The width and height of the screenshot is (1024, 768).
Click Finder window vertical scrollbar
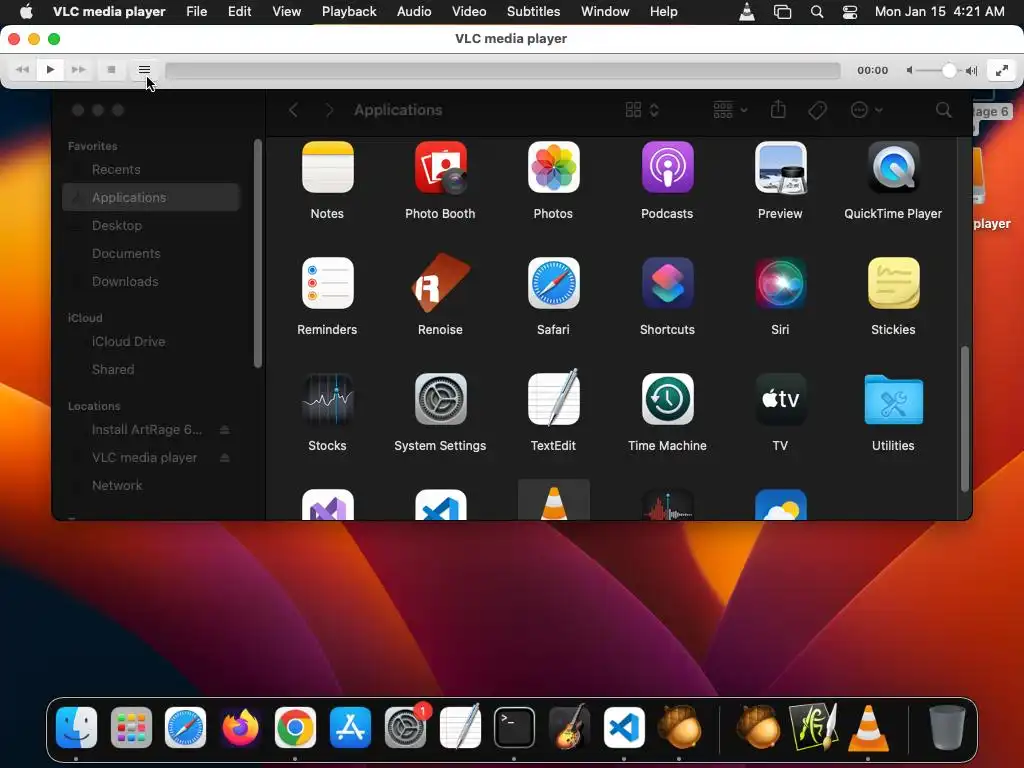(964, 419)
